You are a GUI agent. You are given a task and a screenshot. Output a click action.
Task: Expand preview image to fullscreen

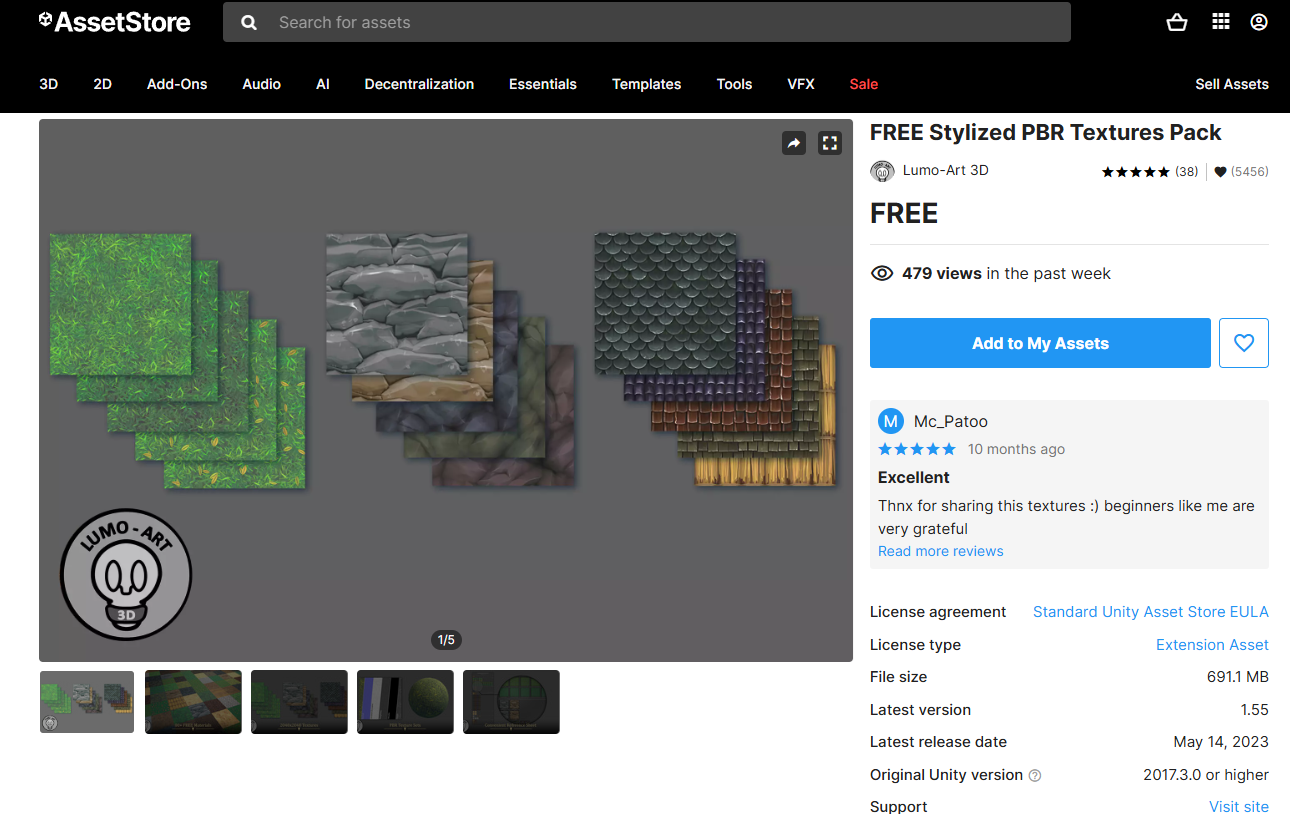coord(829,143)
